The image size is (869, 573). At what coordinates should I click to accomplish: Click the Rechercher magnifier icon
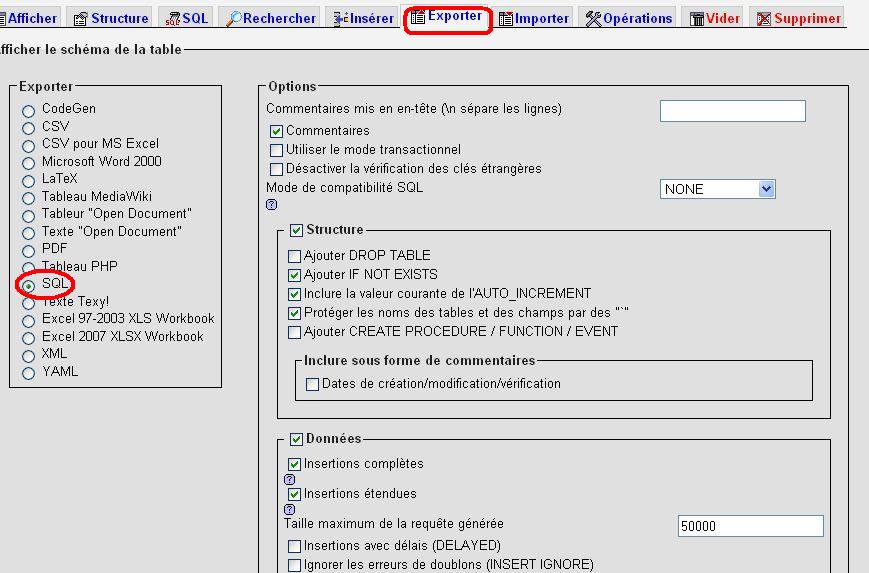click(x=233, y=18)
